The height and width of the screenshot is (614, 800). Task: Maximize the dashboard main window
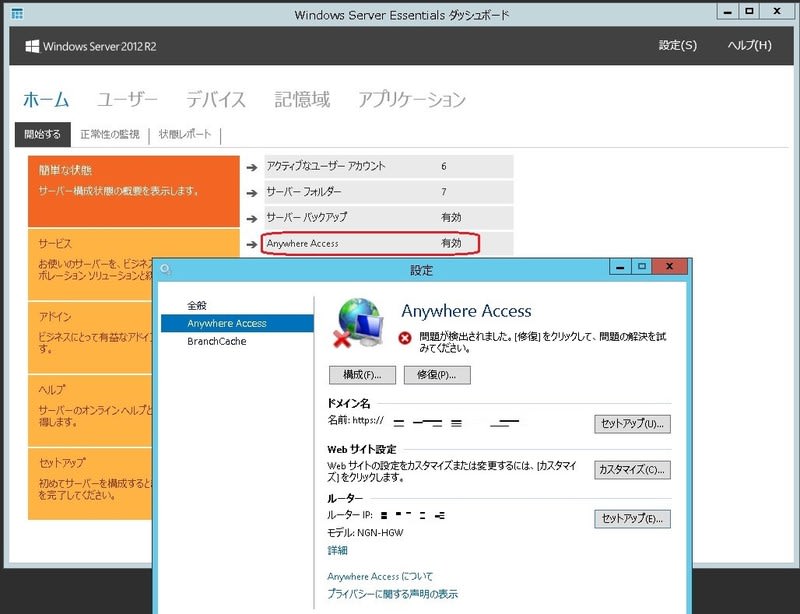(x=749, y=11)
